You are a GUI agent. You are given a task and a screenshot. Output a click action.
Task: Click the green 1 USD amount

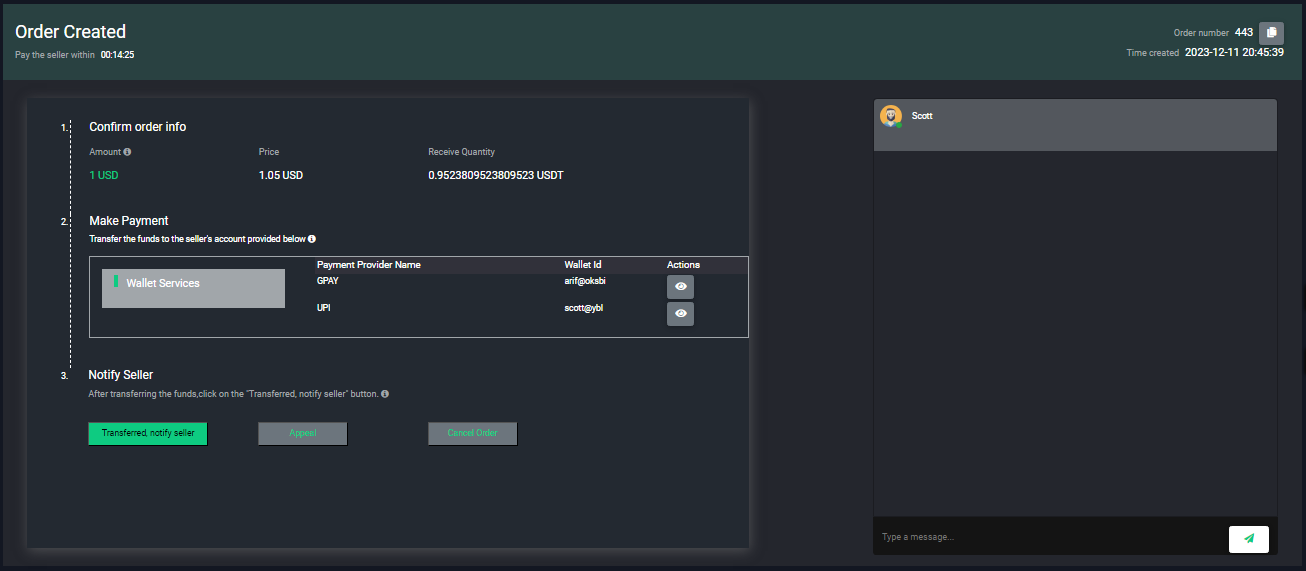tap(104, 175)
